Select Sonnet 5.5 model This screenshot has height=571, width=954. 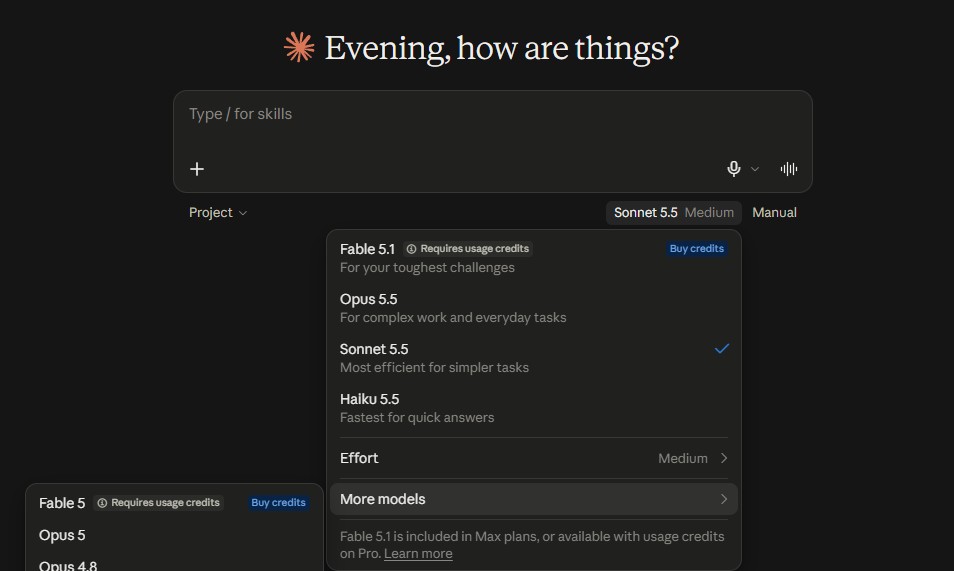[x=534, y=358]
